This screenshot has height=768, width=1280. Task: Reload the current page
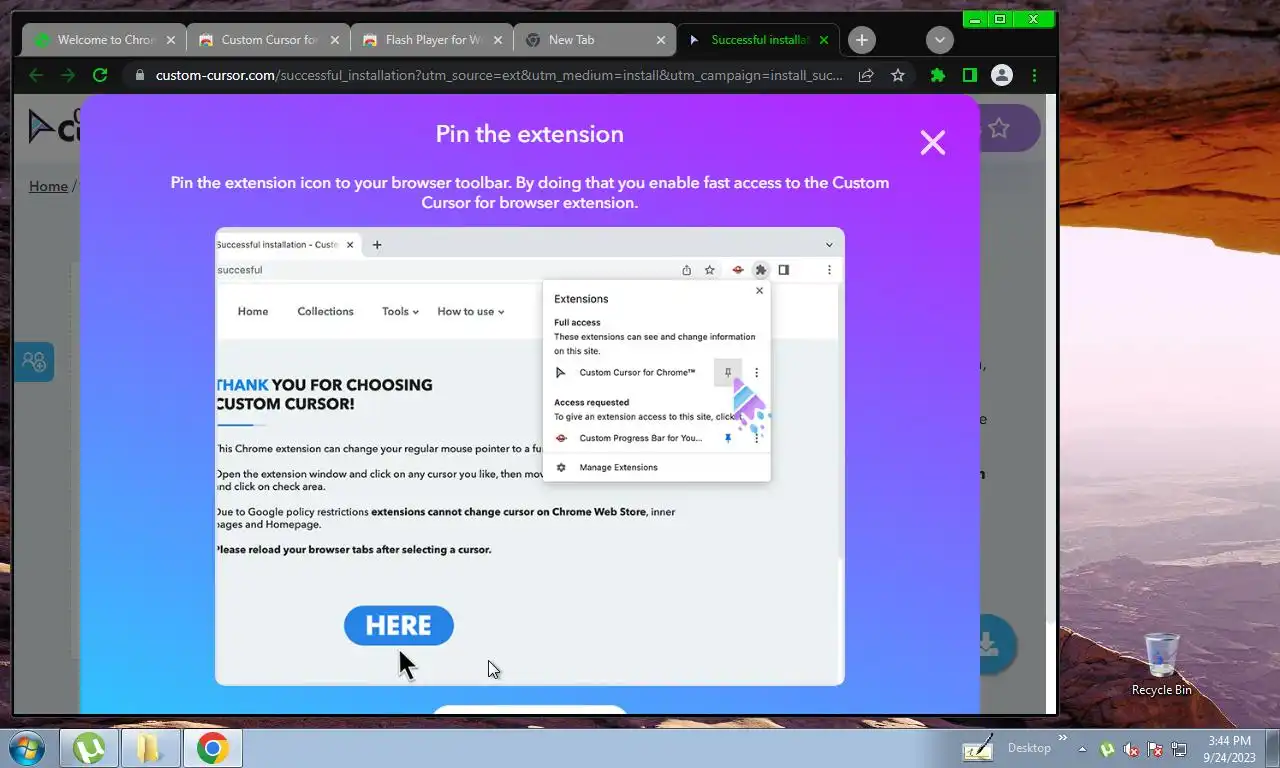coord(100,75)
